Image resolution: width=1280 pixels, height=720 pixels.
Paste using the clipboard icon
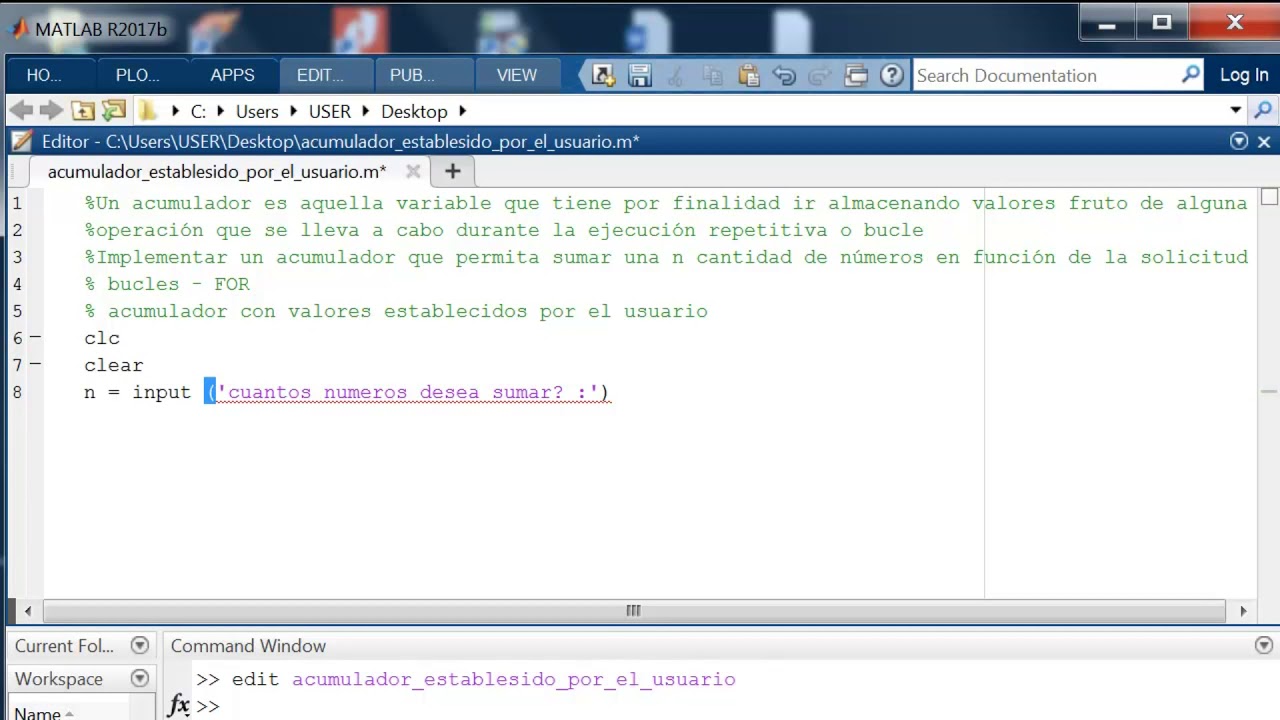tap(748, 75)
